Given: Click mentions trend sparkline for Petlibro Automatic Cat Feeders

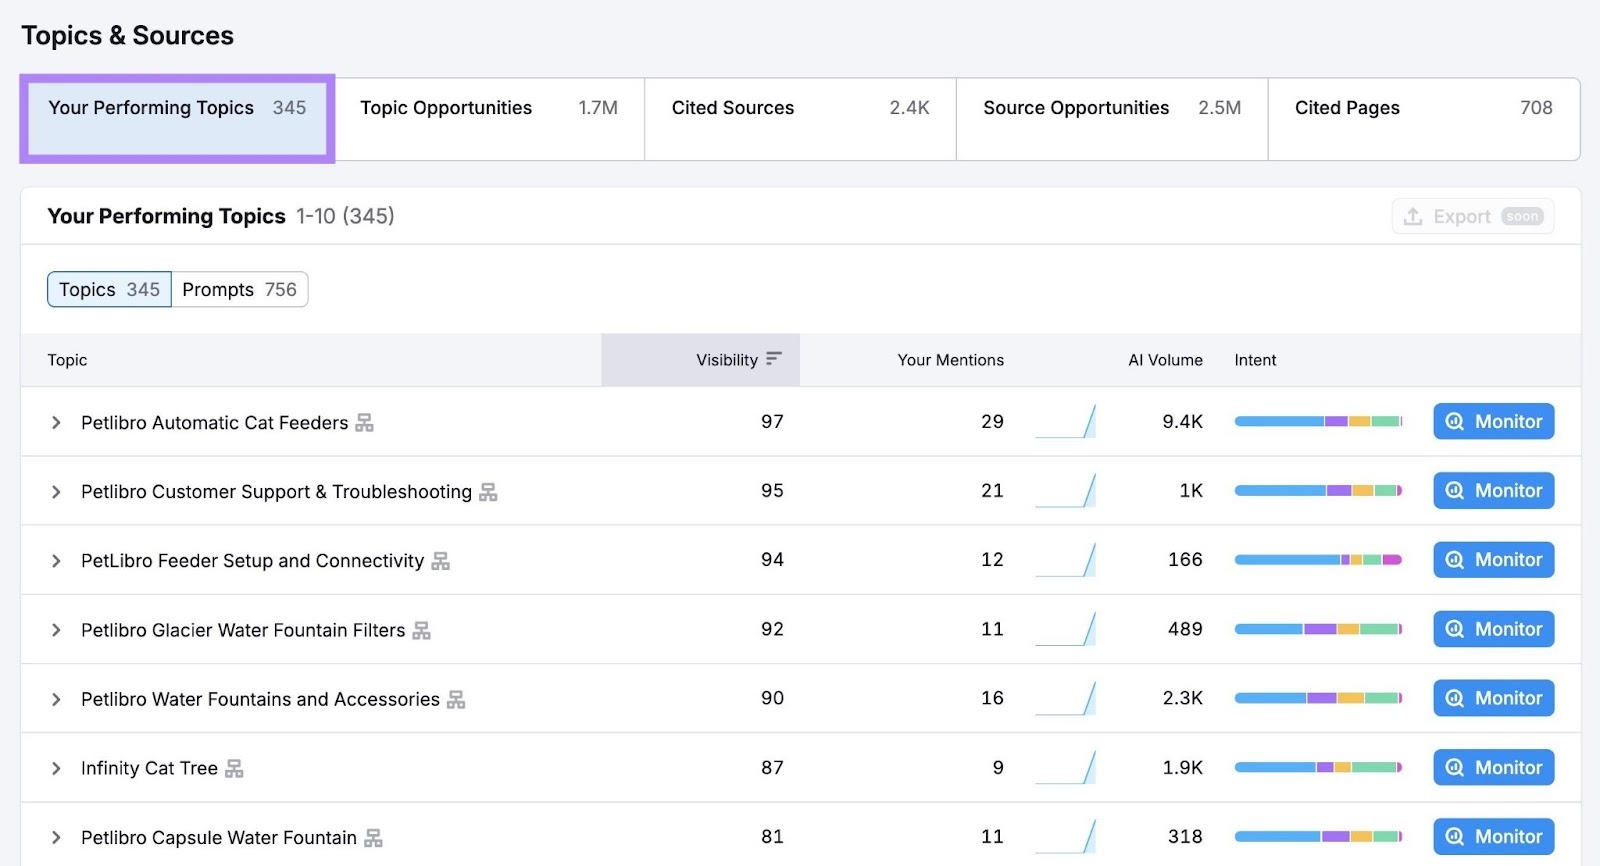Looking at the screenshot, I should (1065, 422).
